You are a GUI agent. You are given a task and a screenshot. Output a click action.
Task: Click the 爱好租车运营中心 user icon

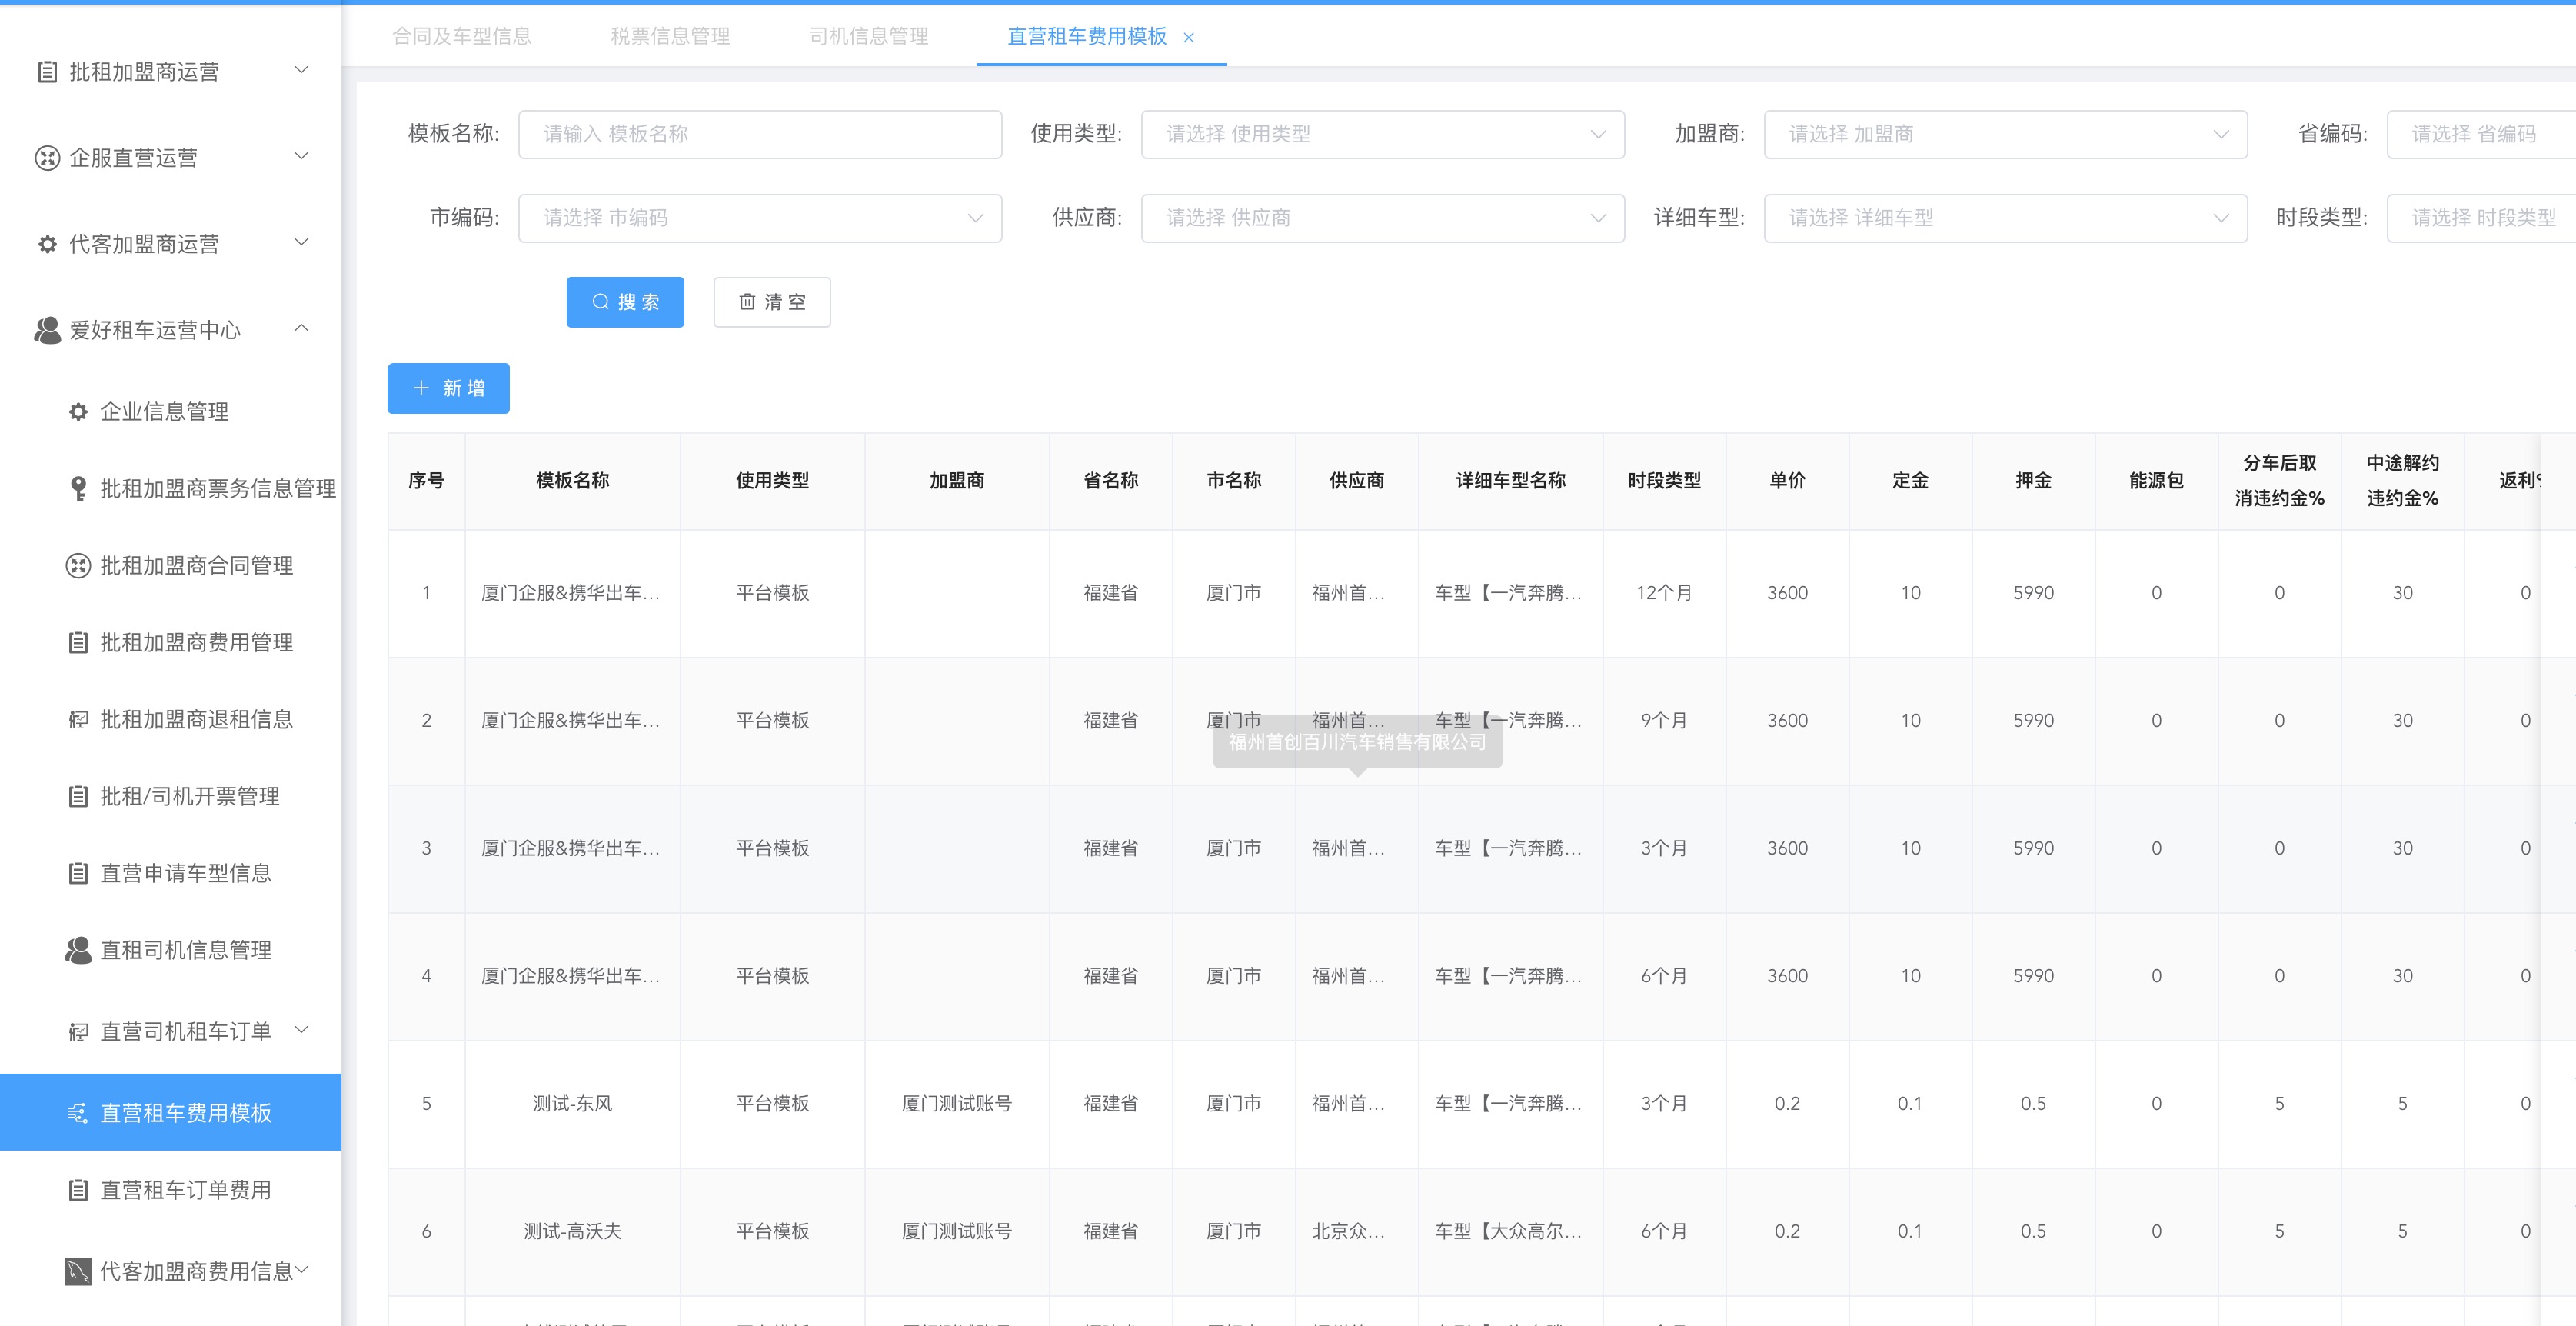[x=47, y=330]
